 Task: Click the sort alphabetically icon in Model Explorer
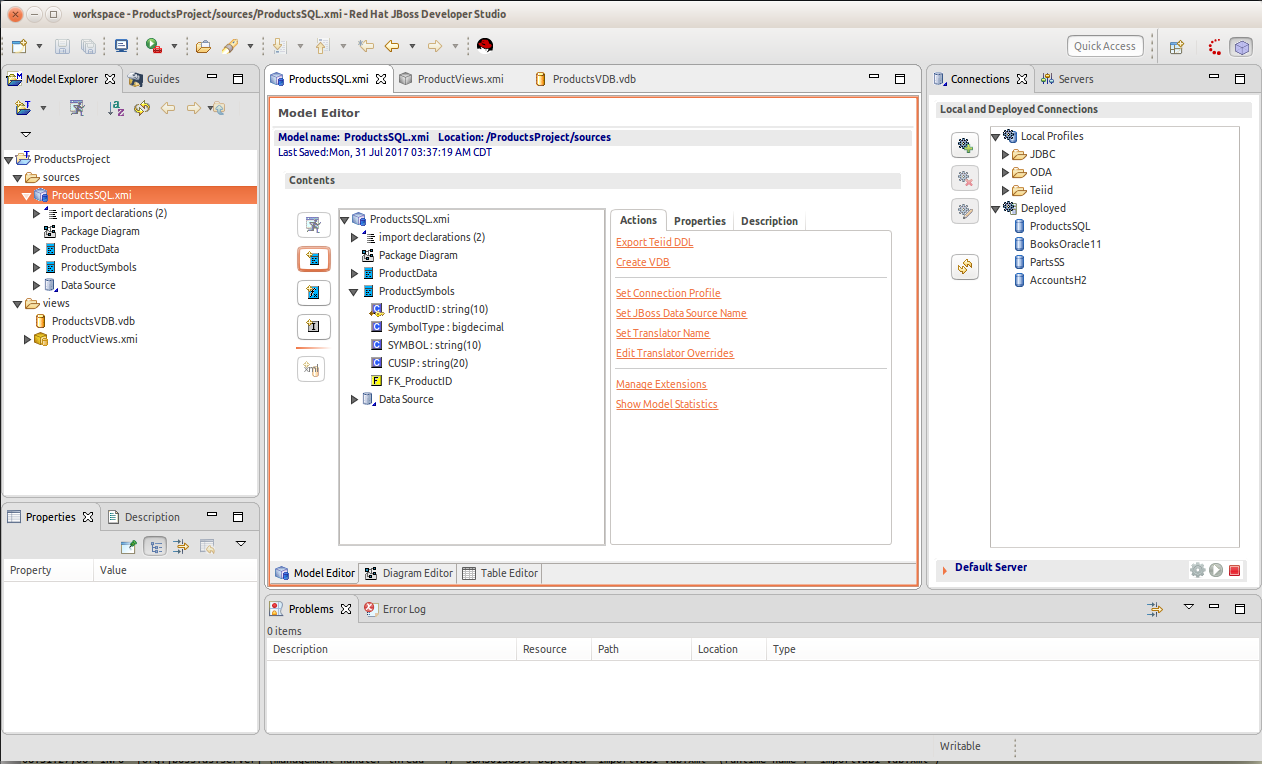click(115, 108)
